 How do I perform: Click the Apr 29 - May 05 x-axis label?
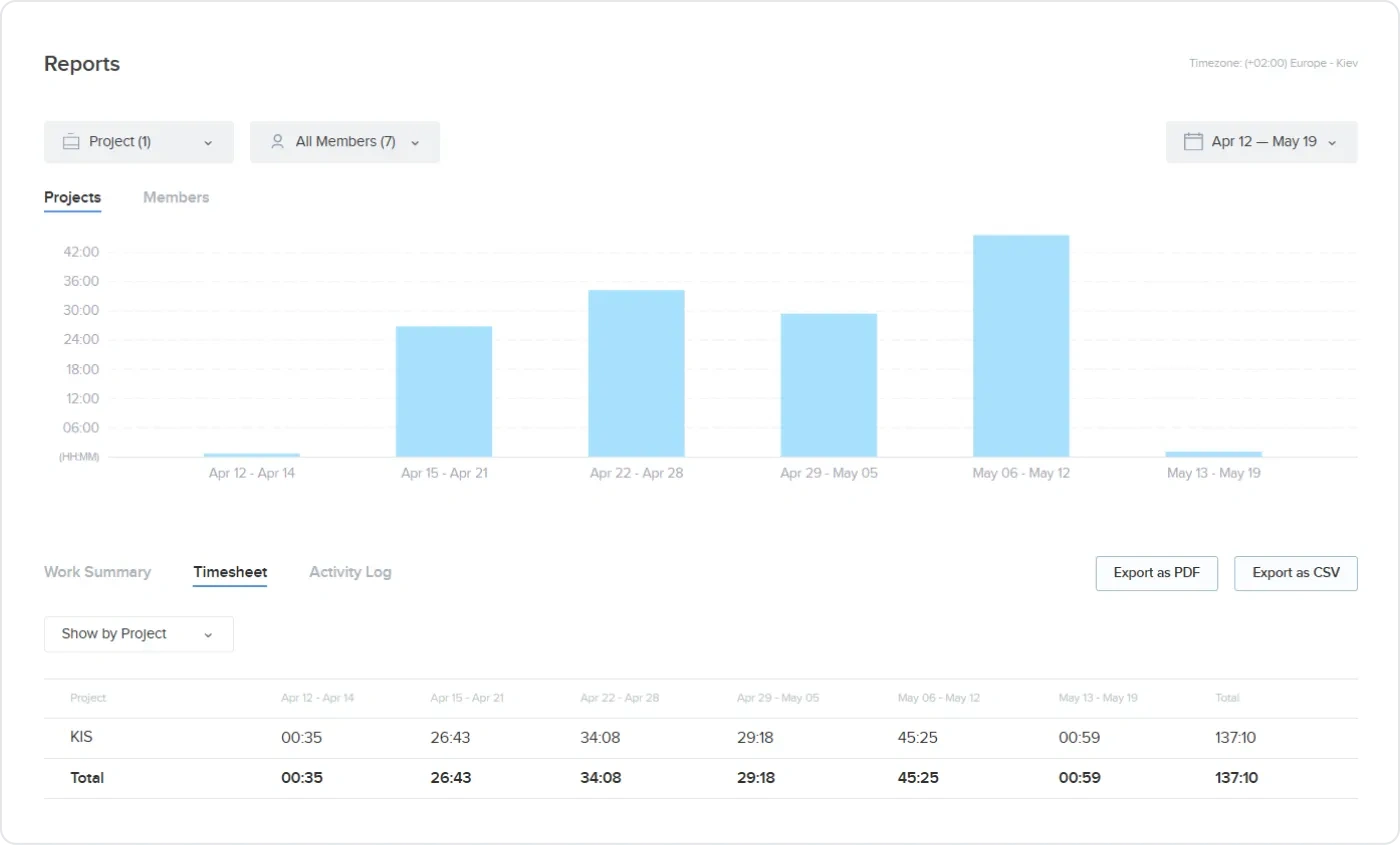click(829, 473)
